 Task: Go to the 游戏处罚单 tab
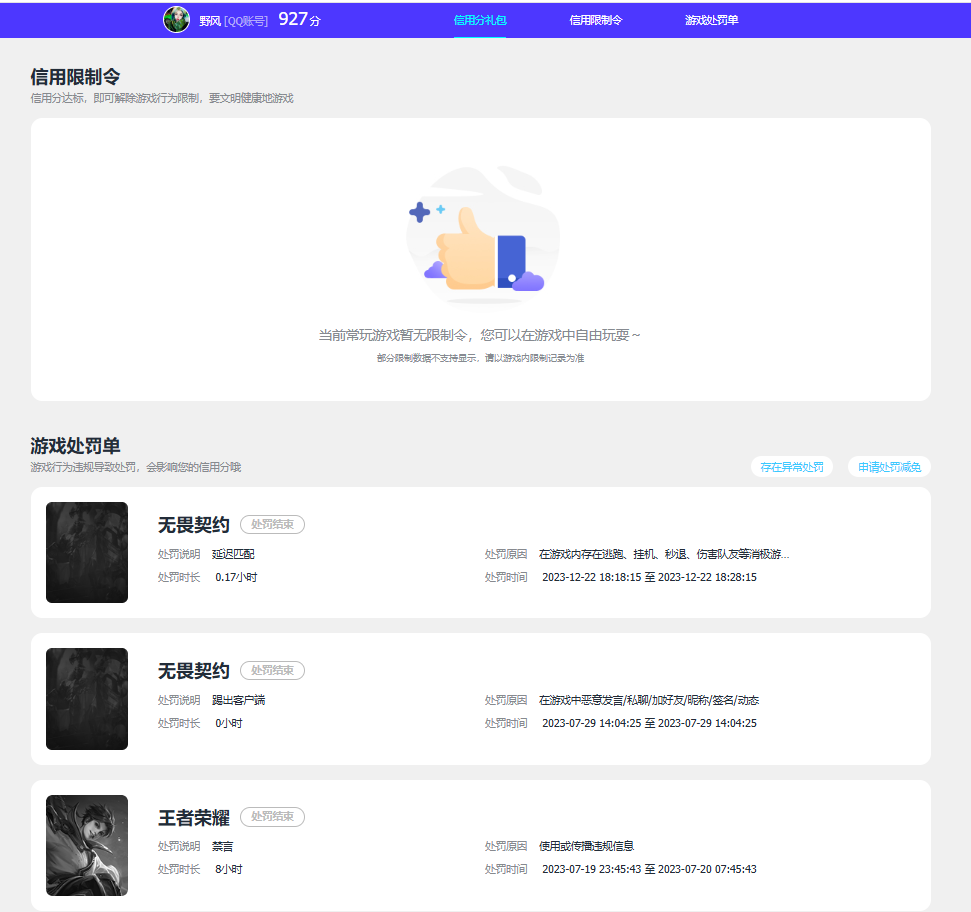(x=712, y=20)
